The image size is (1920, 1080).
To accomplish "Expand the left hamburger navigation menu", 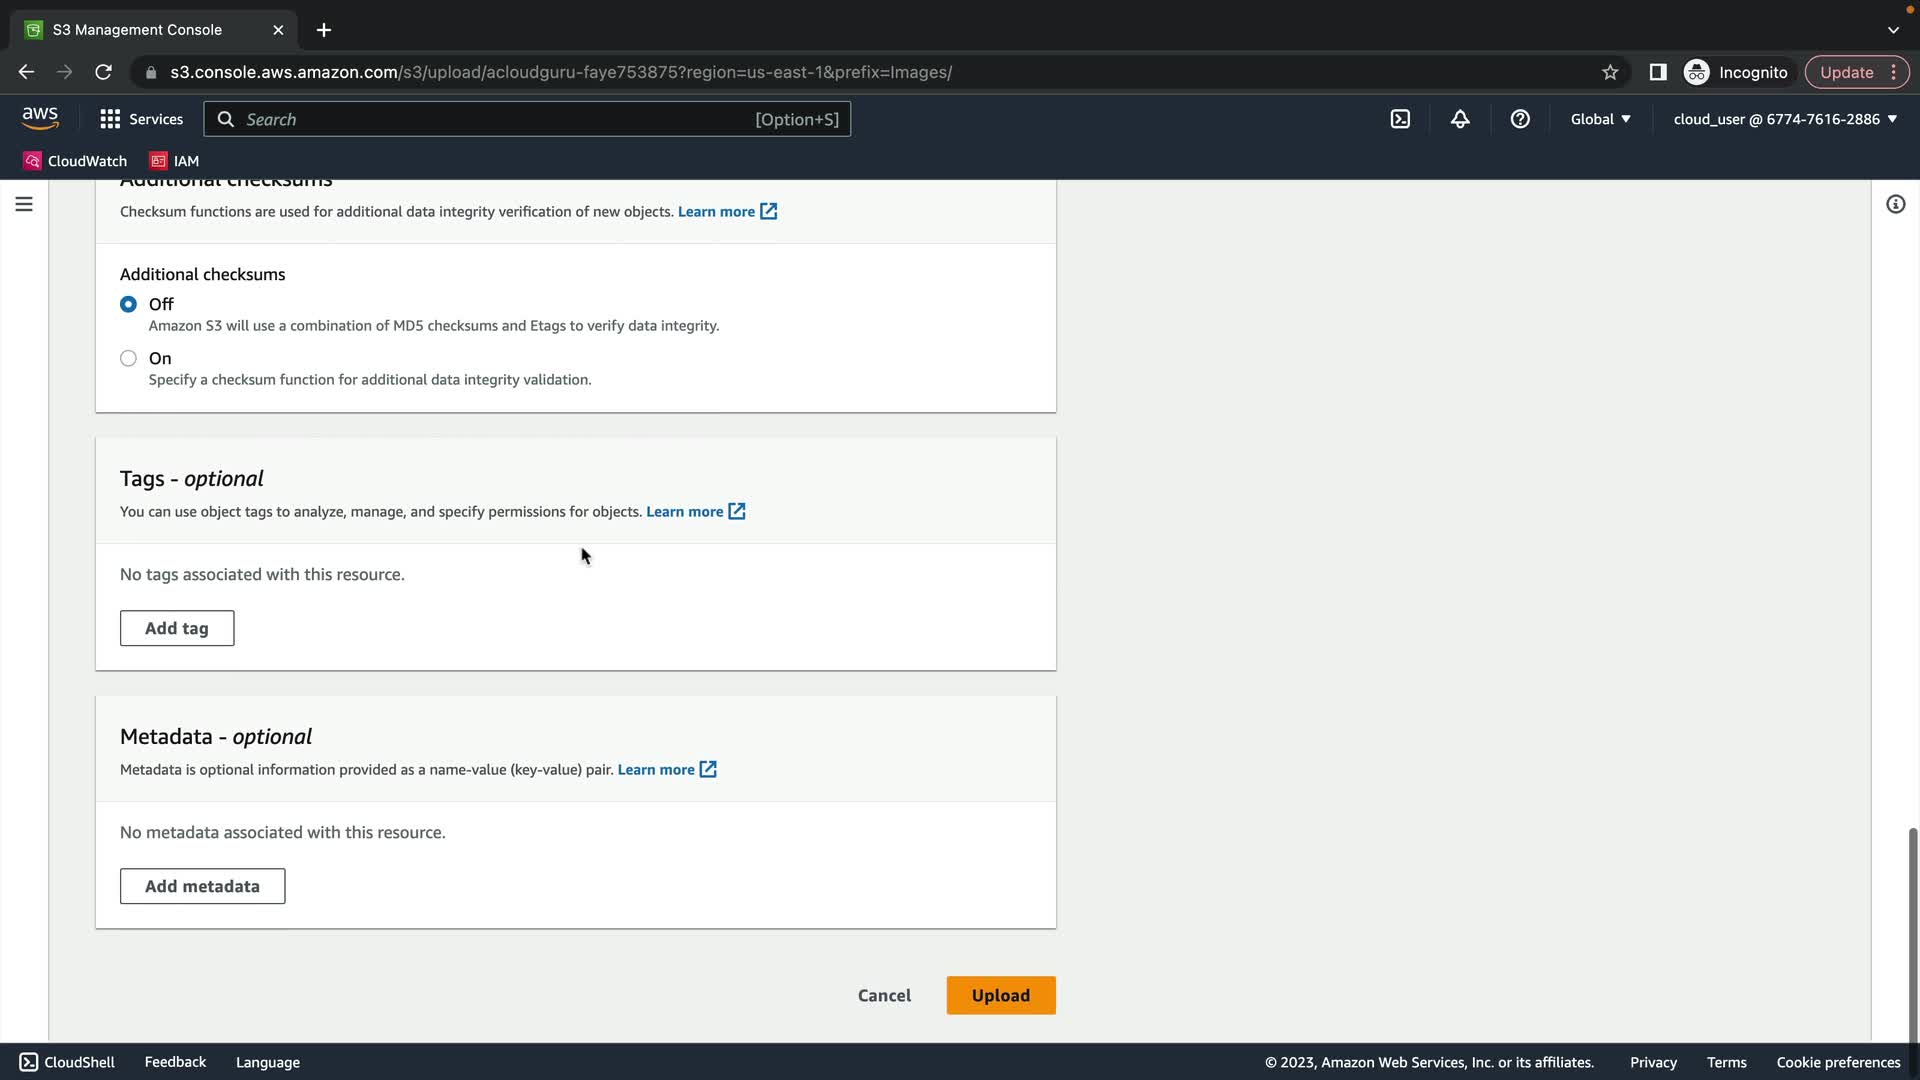I will [24, 204].
